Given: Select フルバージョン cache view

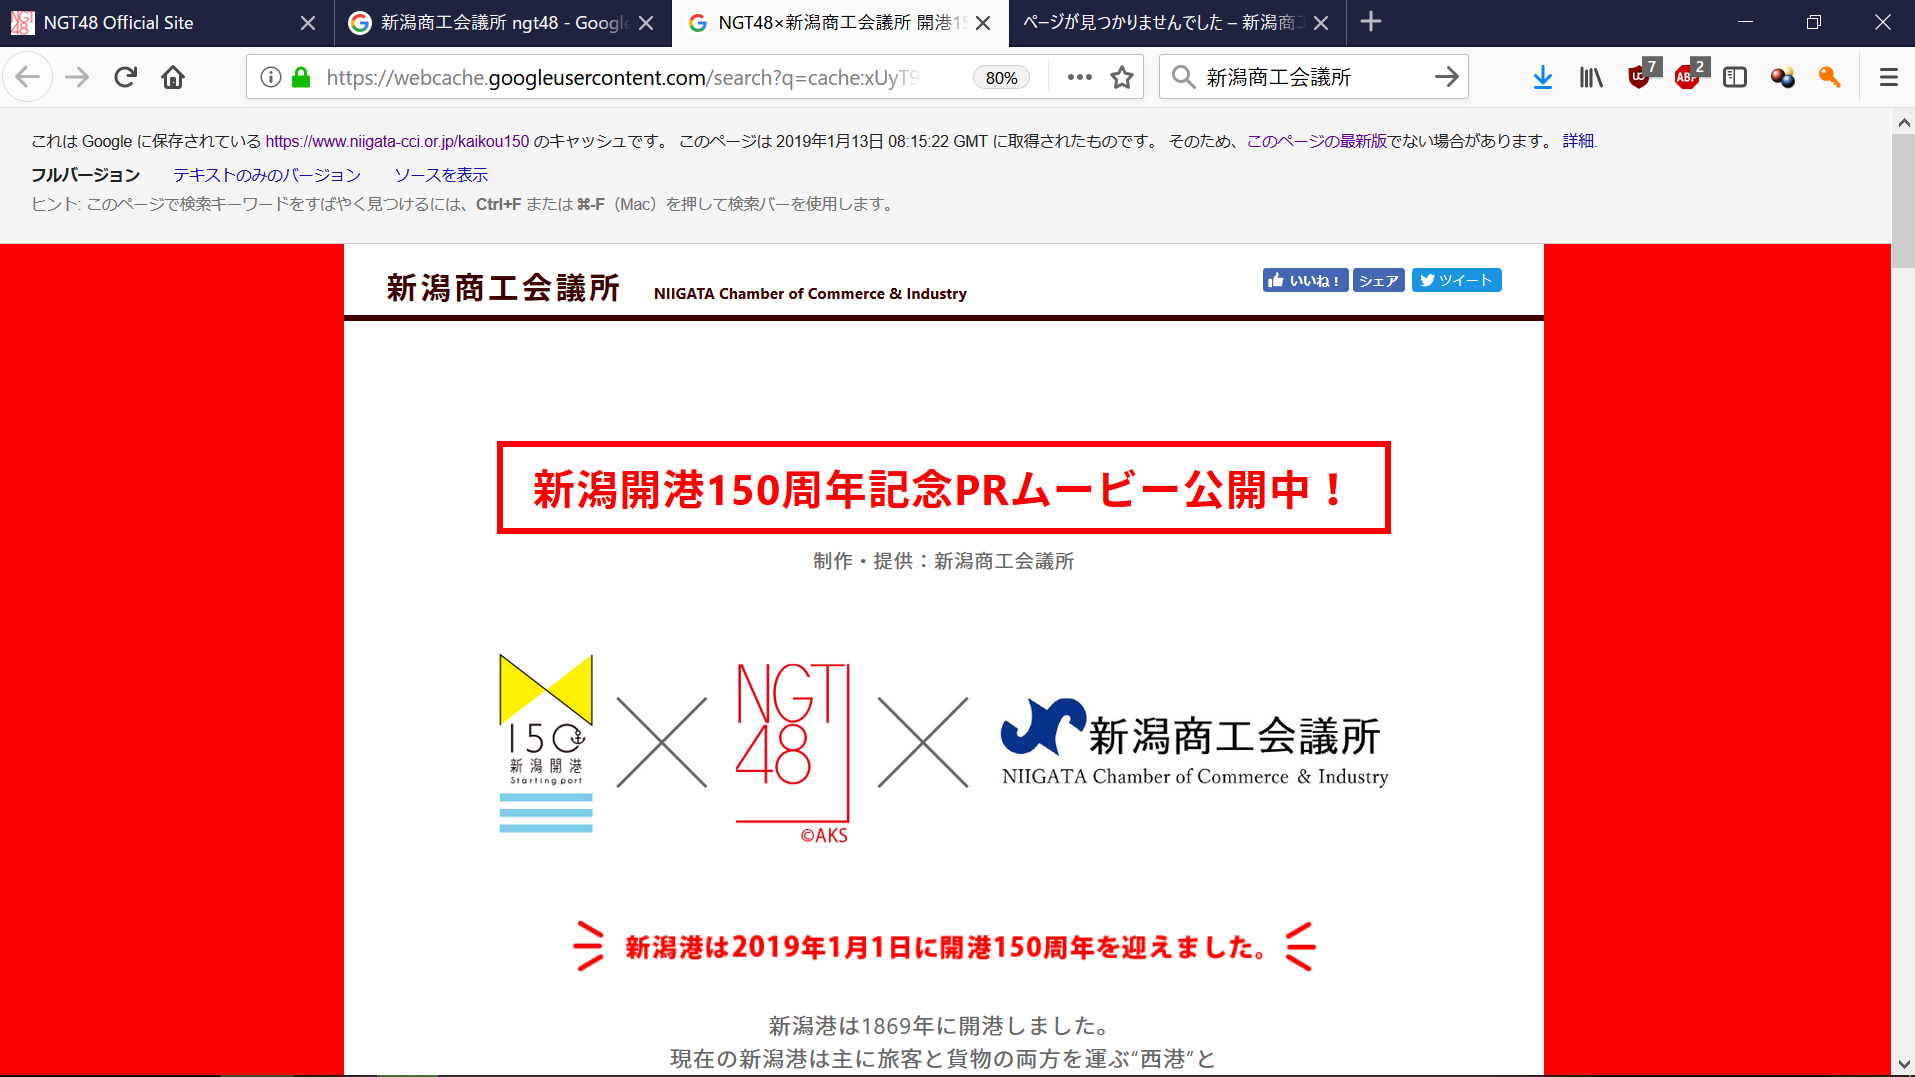Looking at the screenshot, I should (86, 175).
